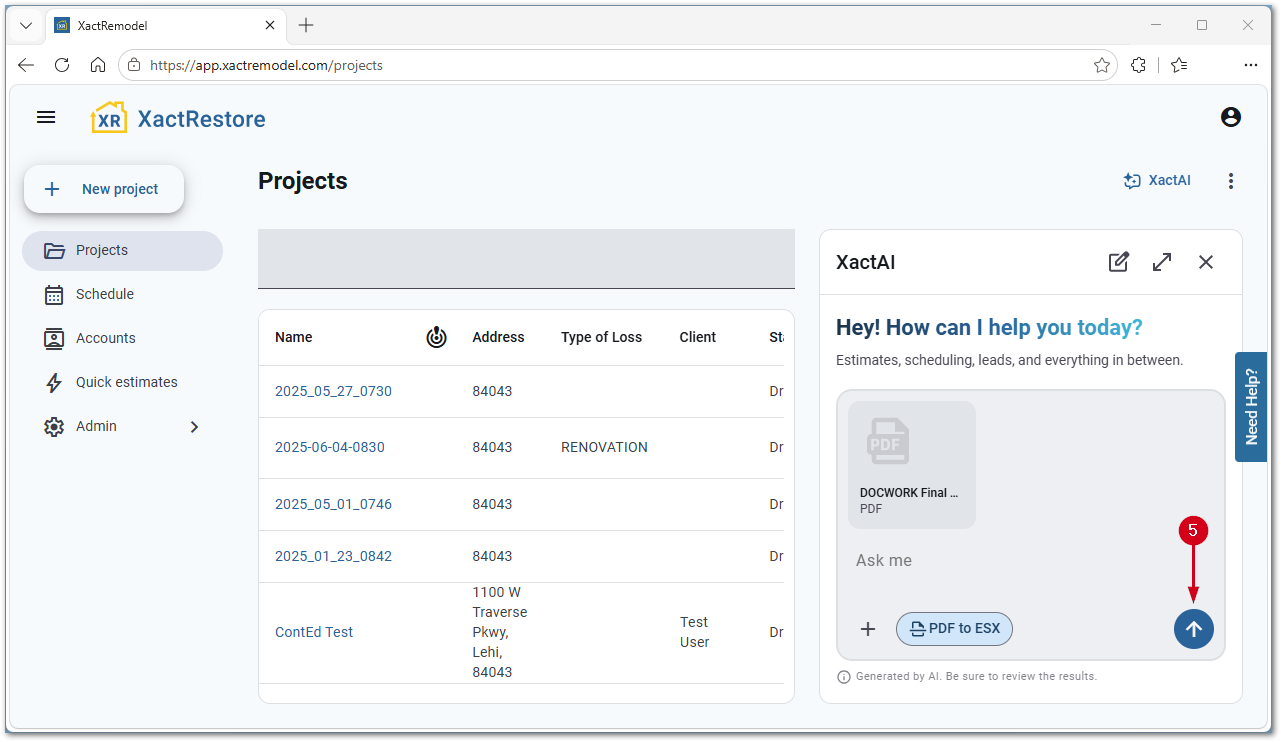
Task: Sort by the Name column header
Action: pyautogui.click(x=294, y=337)
